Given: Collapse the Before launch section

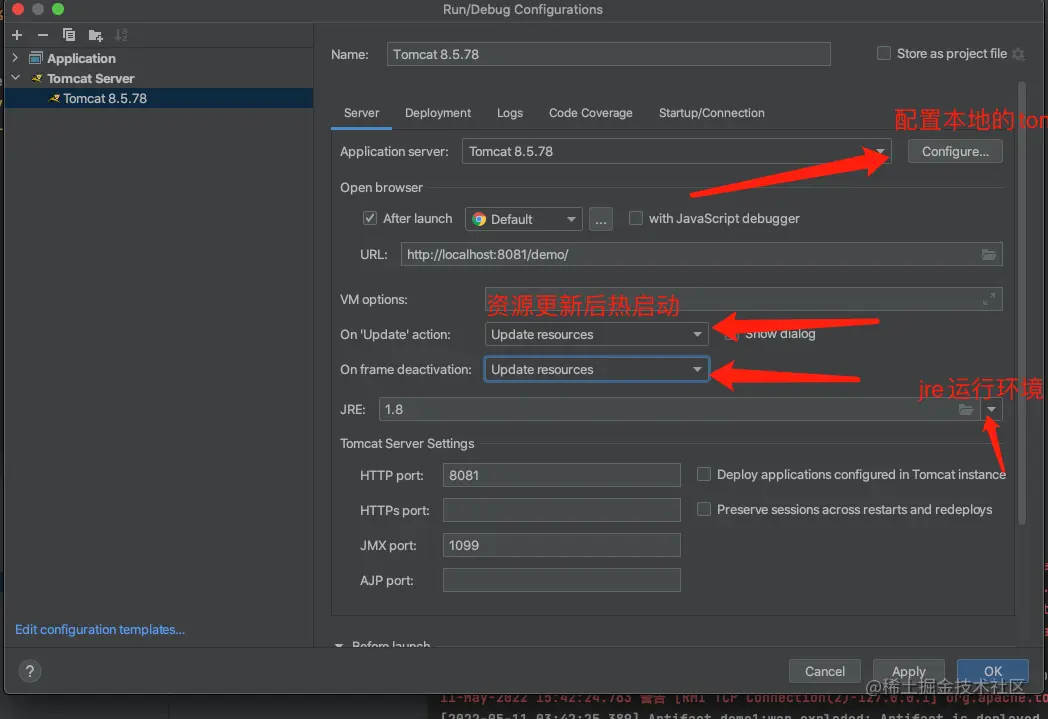Looking at the screenshot, I should click(x=339, y=645).
